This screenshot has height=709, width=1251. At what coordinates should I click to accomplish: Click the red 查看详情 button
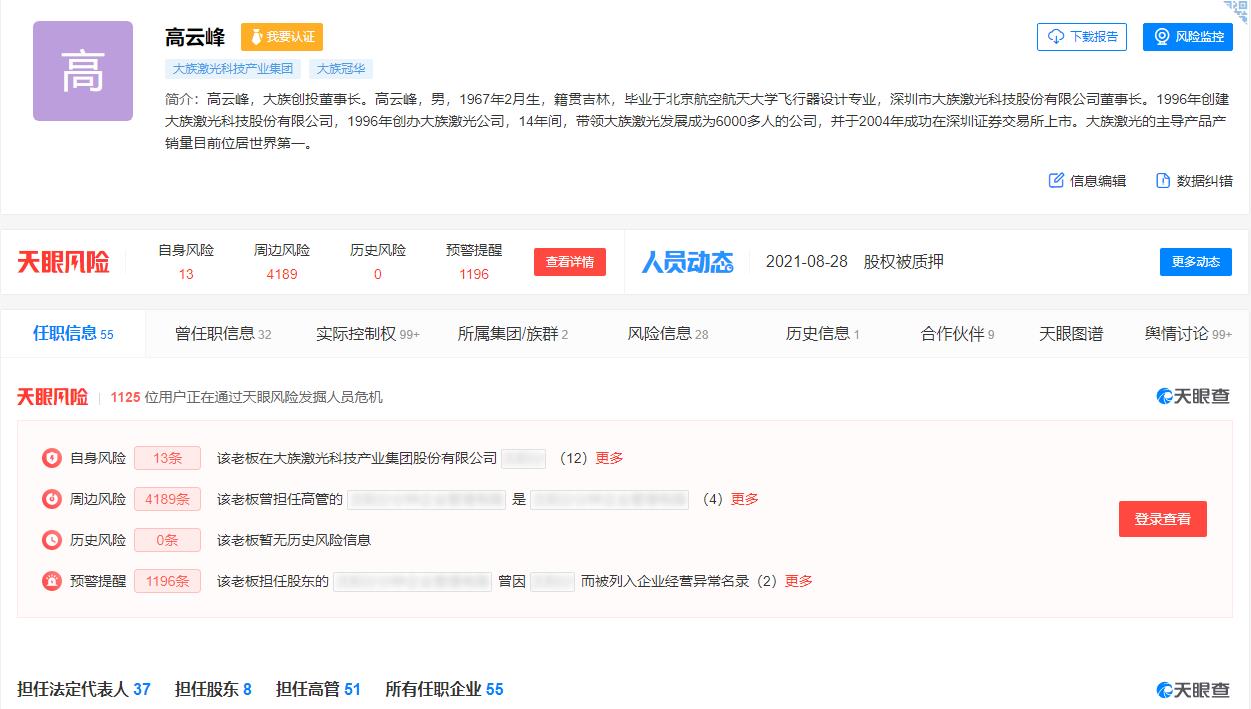tap(570, 262)
